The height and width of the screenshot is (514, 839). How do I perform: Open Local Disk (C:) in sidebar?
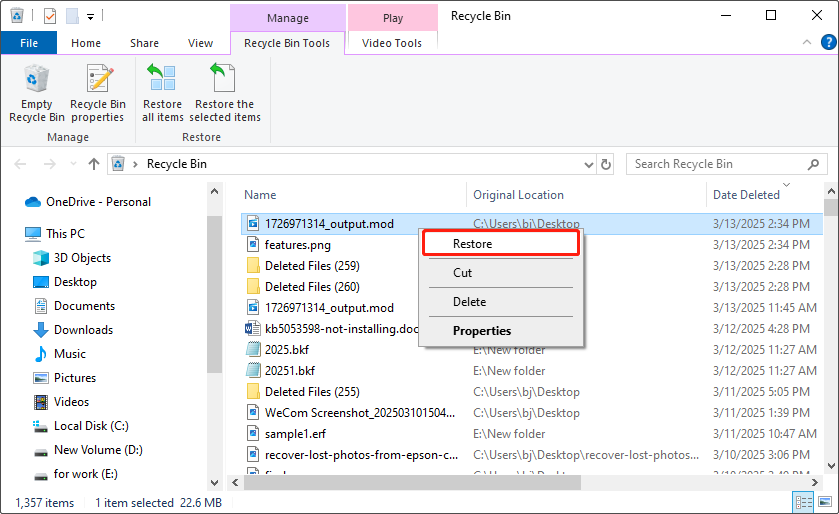tap(91, 426)
